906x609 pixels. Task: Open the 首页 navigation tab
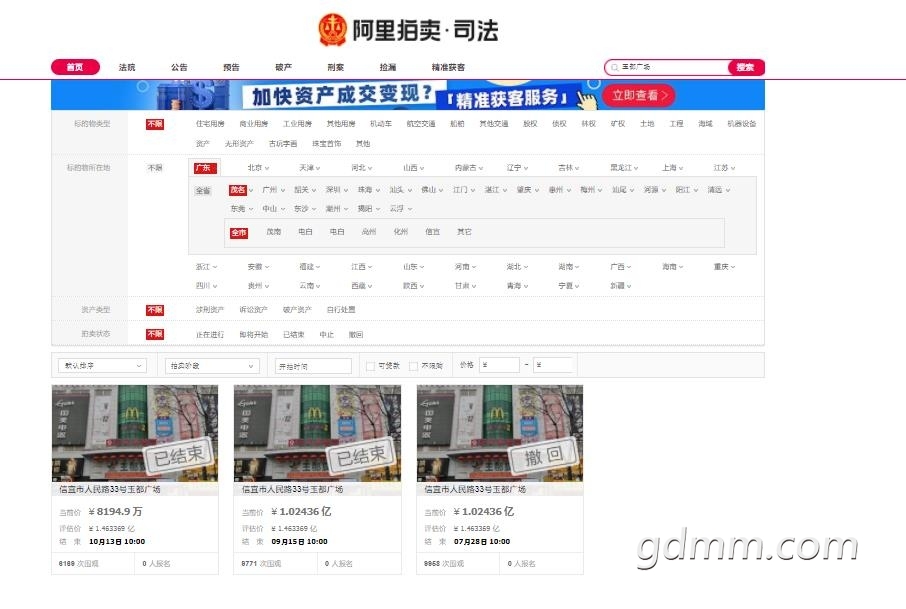coord(75,67)
